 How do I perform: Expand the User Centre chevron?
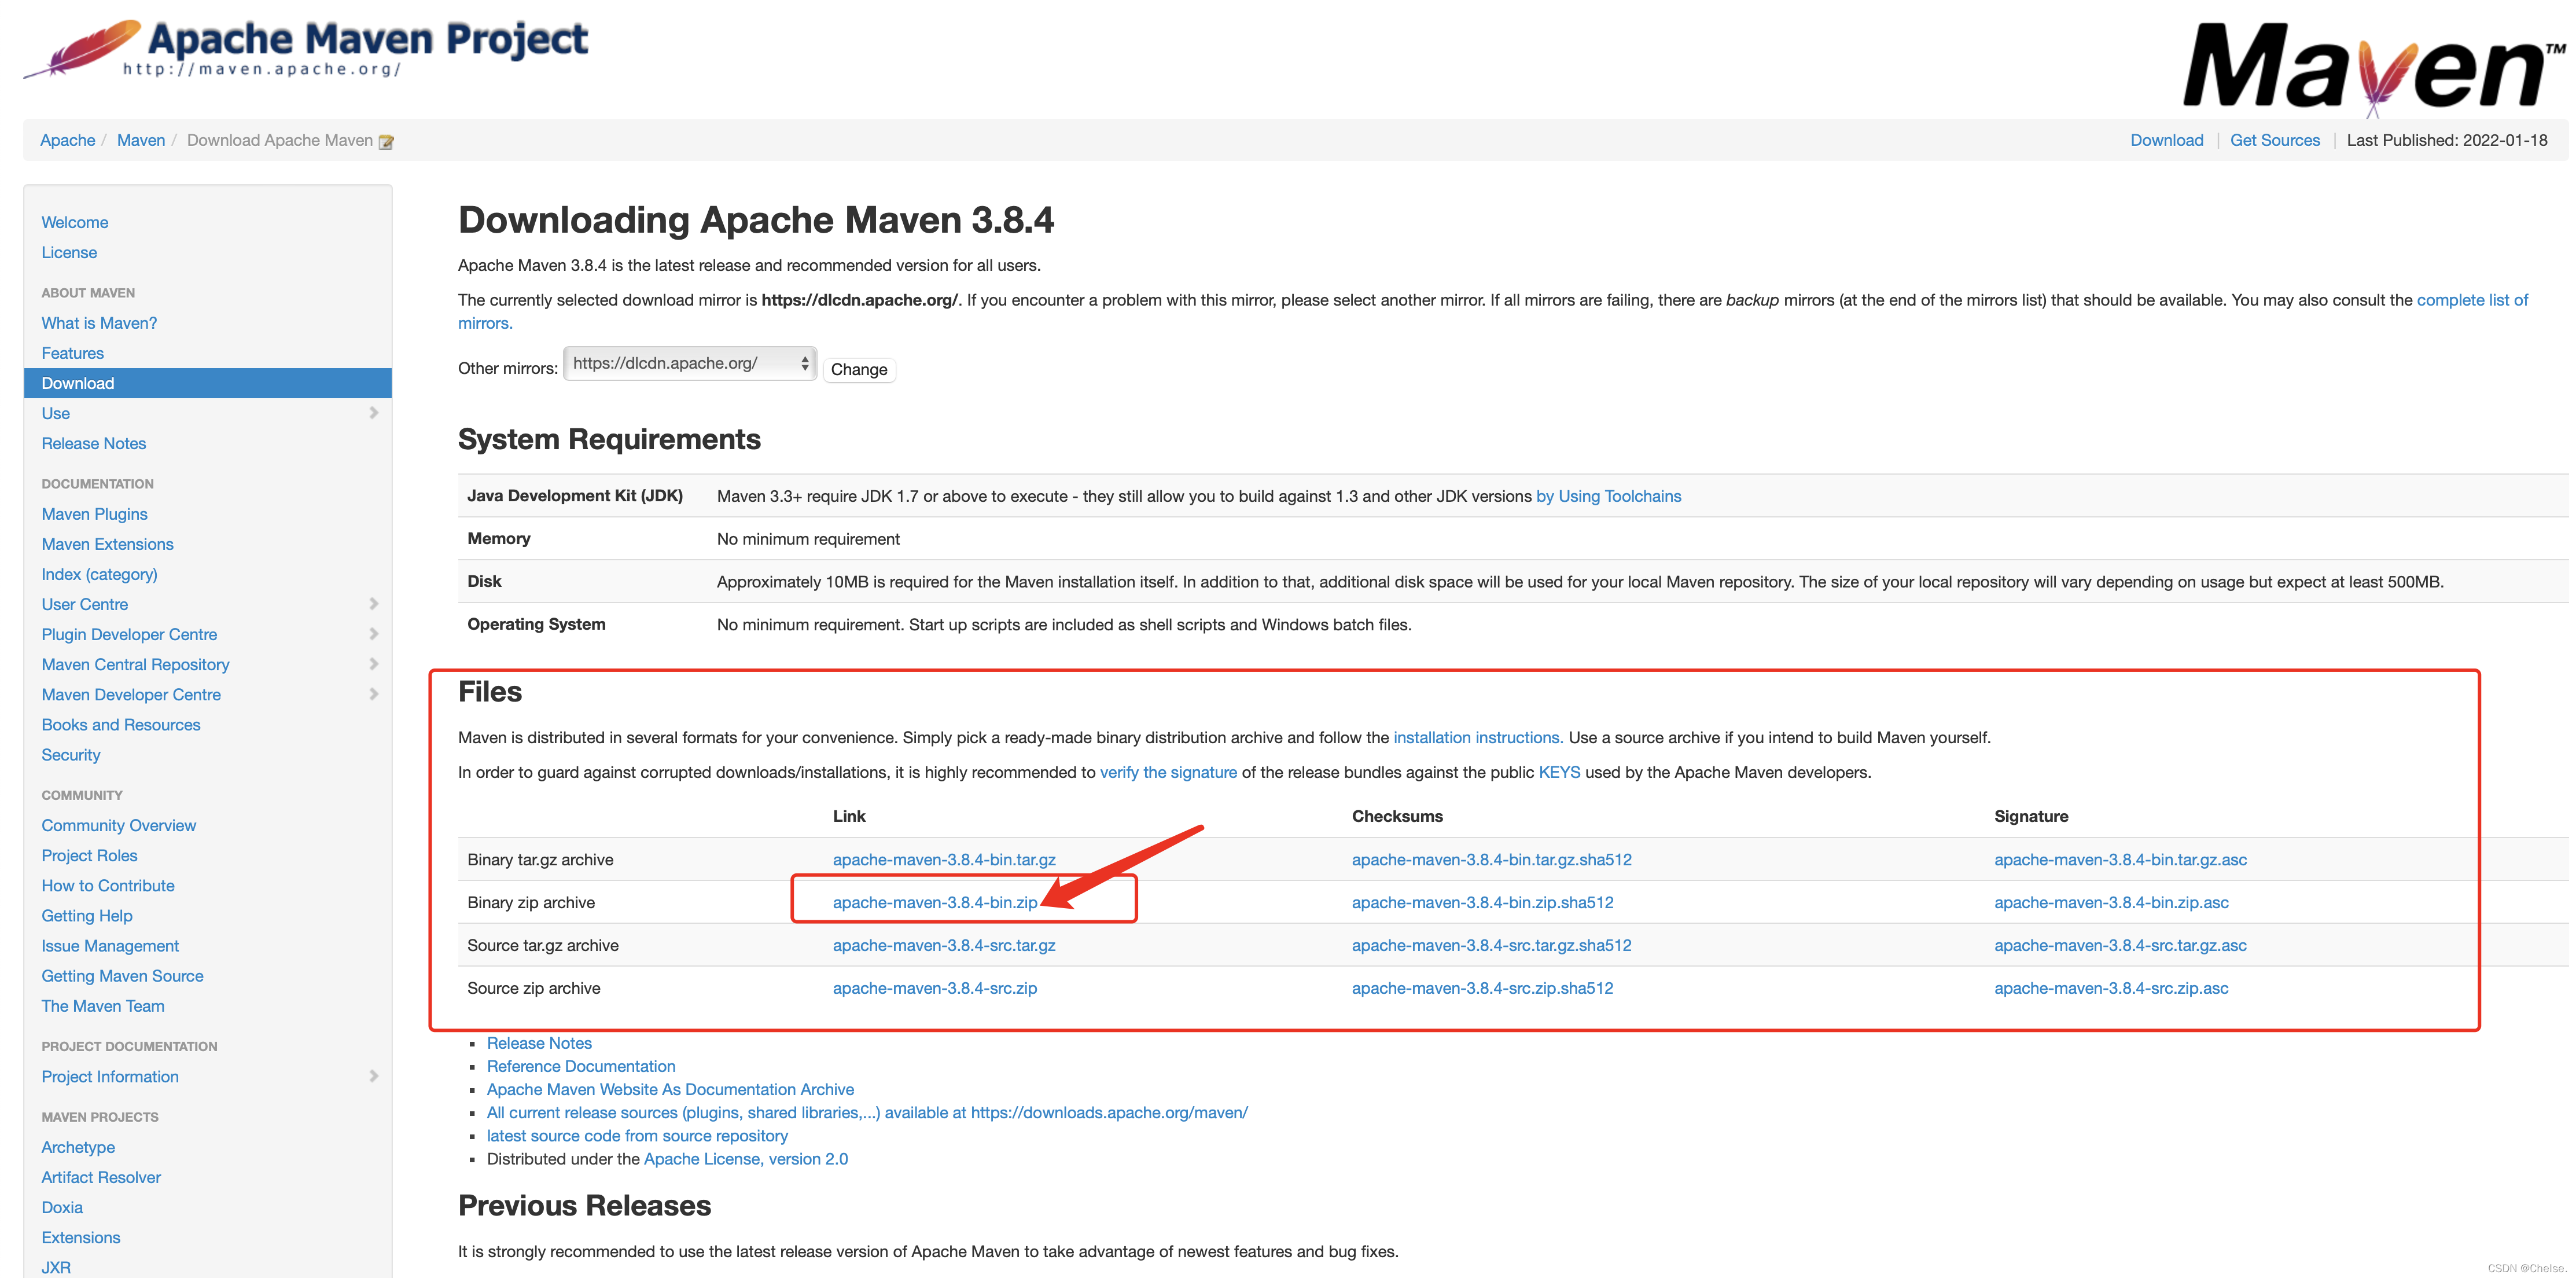pos(373,604)
